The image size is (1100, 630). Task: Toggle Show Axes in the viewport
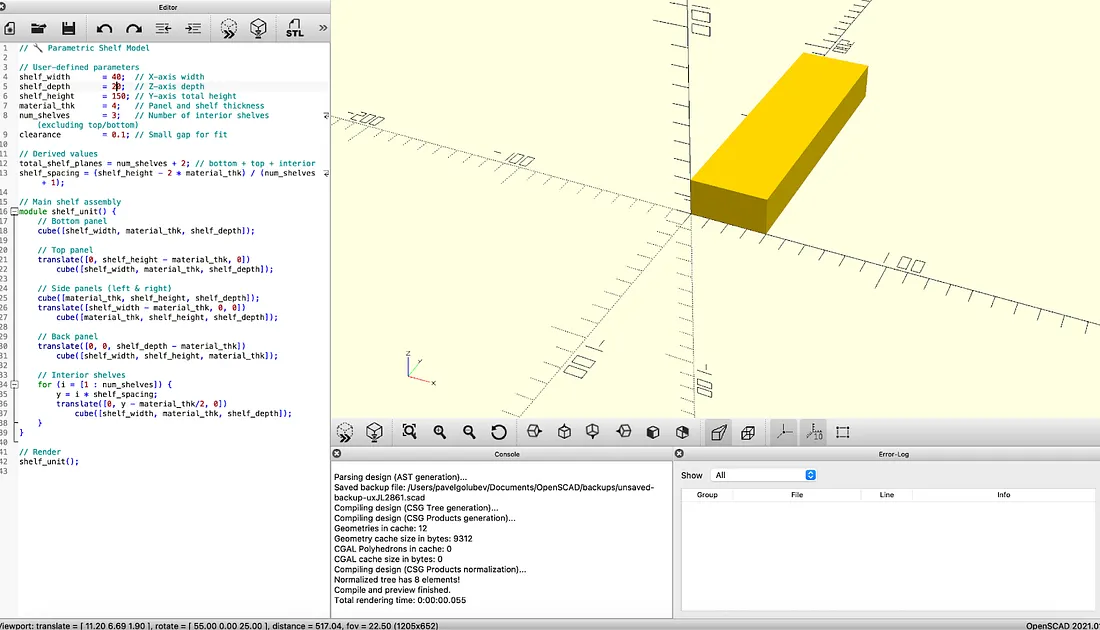pyautogui.click(x=784, y=432)
